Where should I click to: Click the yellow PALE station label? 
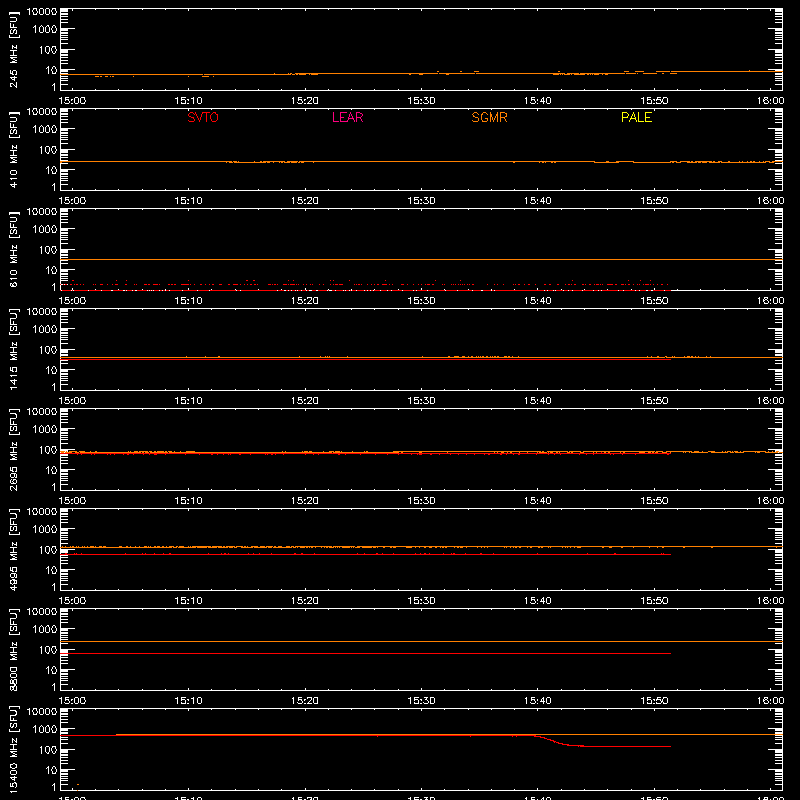coord(636,117)
